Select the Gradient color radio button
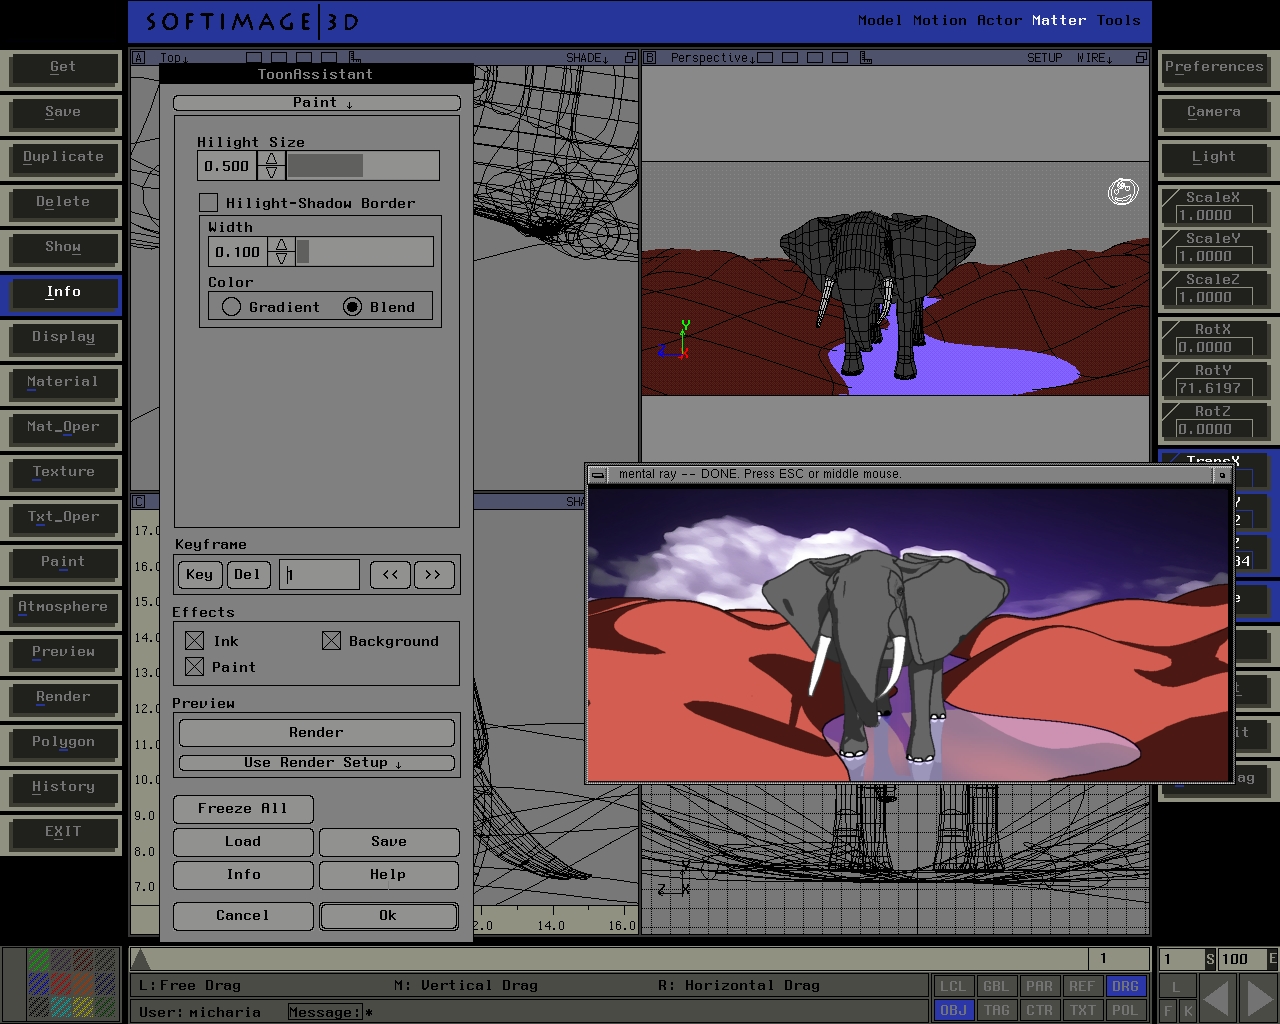The image size is (1280, 1024). pos(232,307)
